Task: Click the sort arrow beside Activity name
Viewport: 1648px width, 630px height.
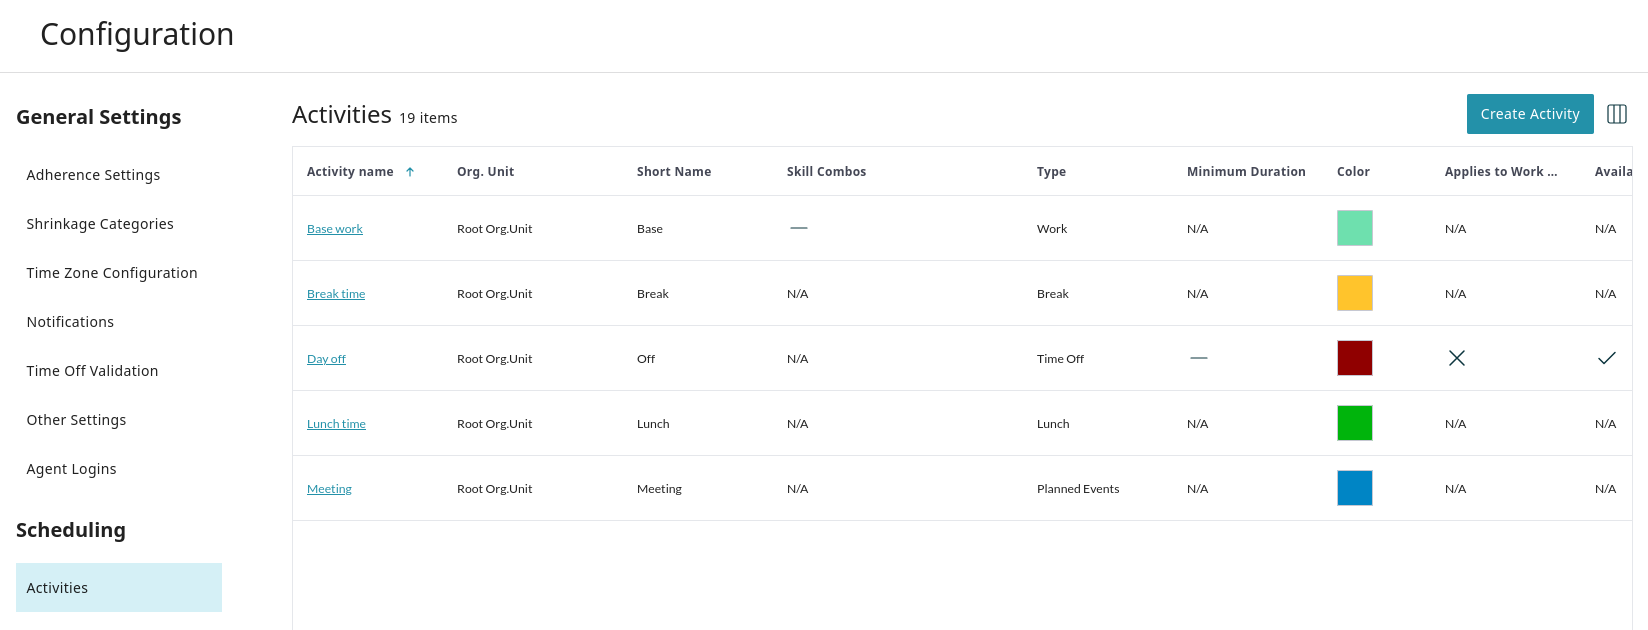Action: [x=410, y=172]
